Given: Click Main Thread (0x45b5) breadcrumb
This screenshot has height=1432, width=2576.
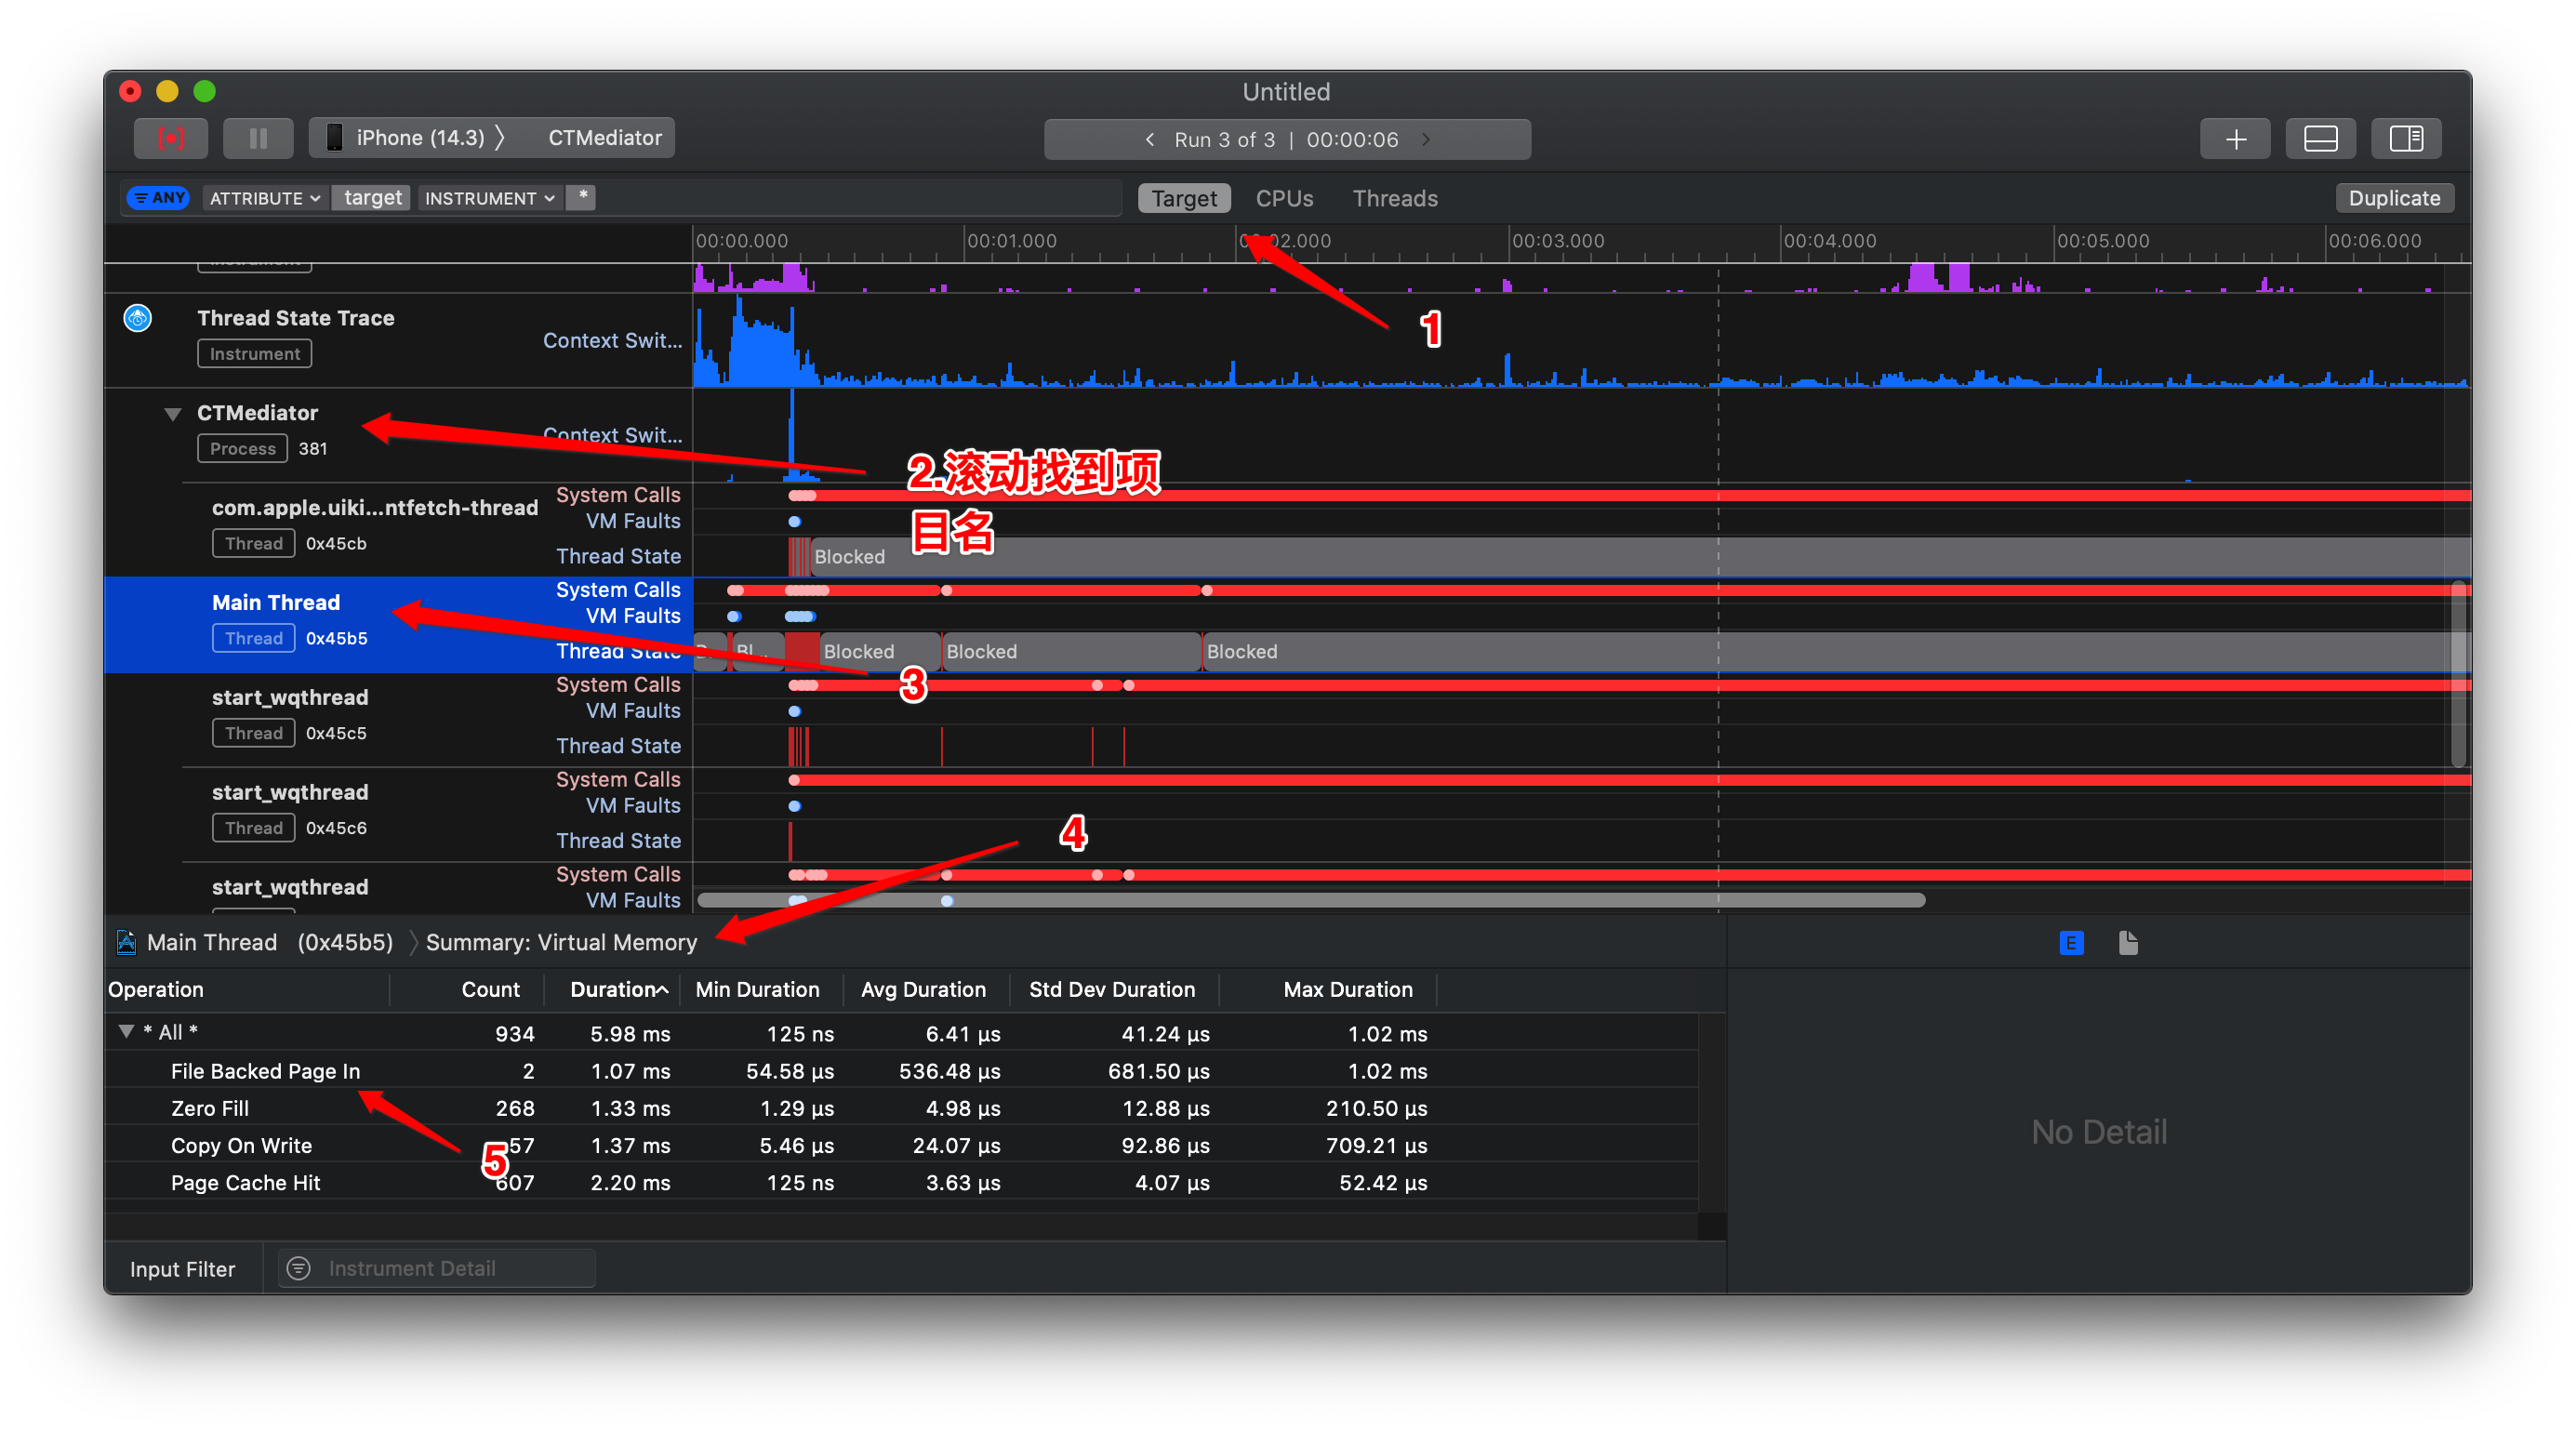Looking at the screenshot, I should tap(270, 942).
